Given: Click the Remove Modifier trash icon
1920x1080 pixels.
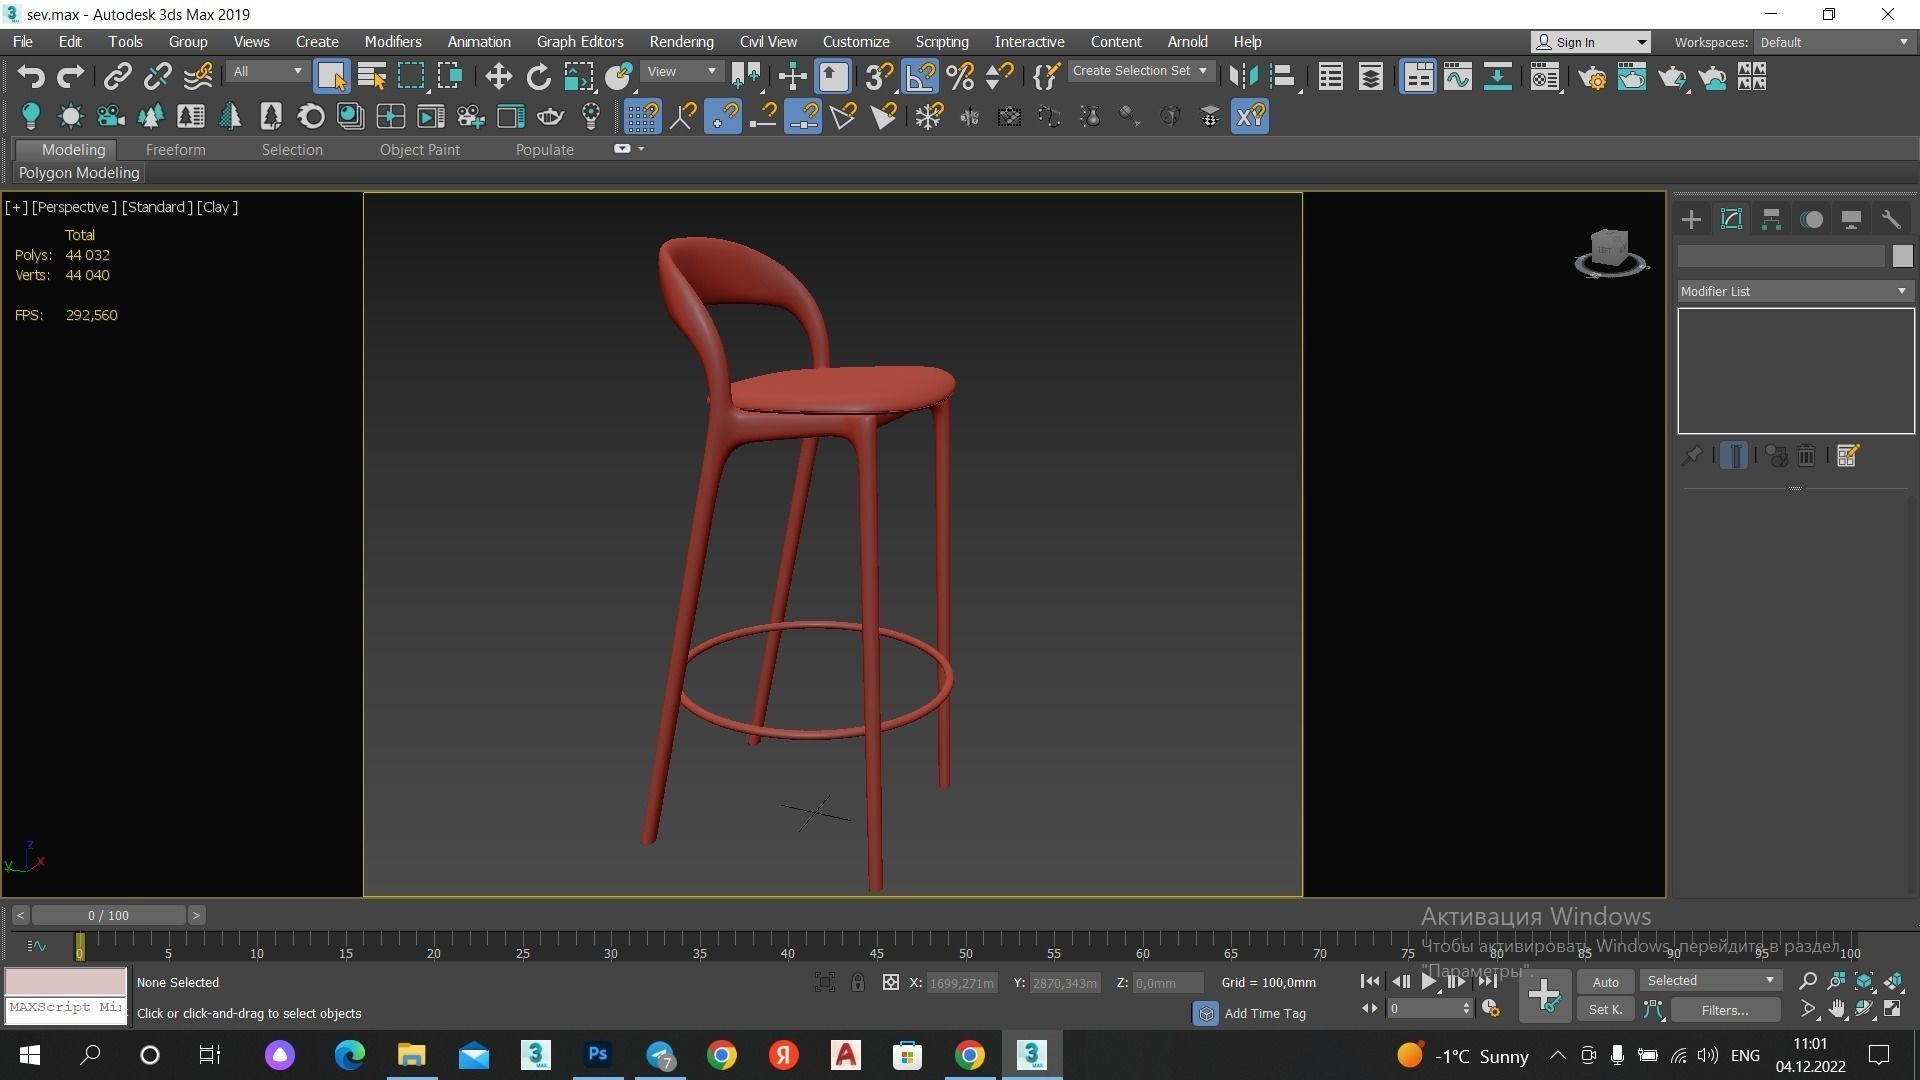Looking at the screenshot, I should (x=1806, y=456).
